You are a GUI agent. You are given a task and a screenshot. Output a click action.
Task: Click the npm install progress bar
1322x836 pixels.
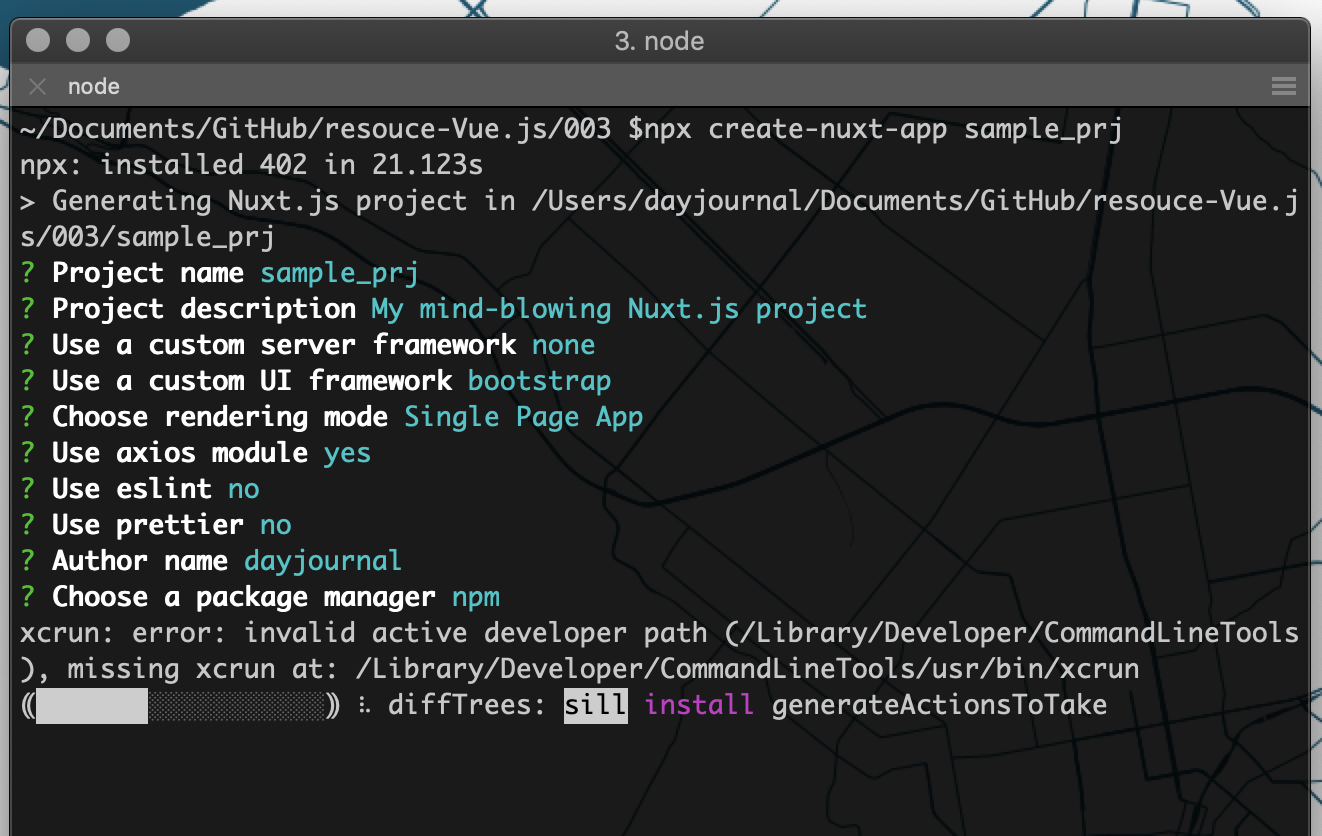pyautogui.click(x=180, y=706)
